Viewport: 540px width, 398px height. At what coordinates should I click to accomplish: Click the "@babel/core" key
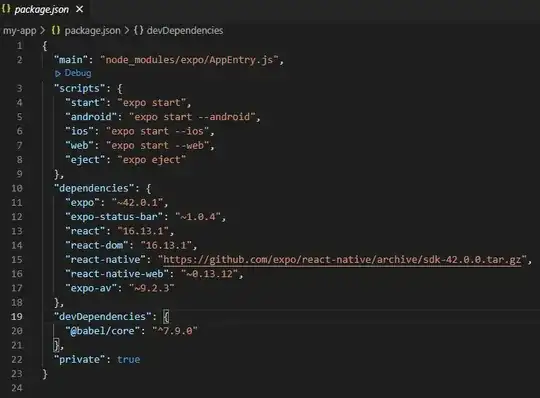(103, 331)
